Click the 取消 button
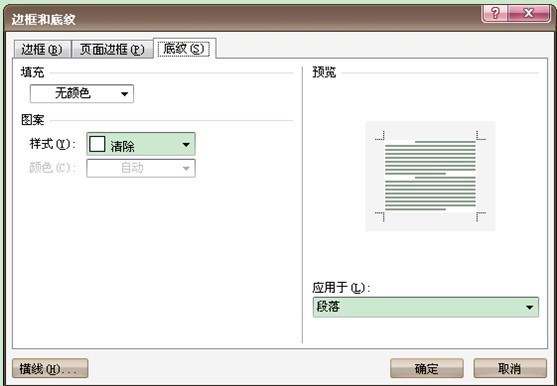This screenshot has height=386, width=557. pyautogui.click(x=510, y=368)
